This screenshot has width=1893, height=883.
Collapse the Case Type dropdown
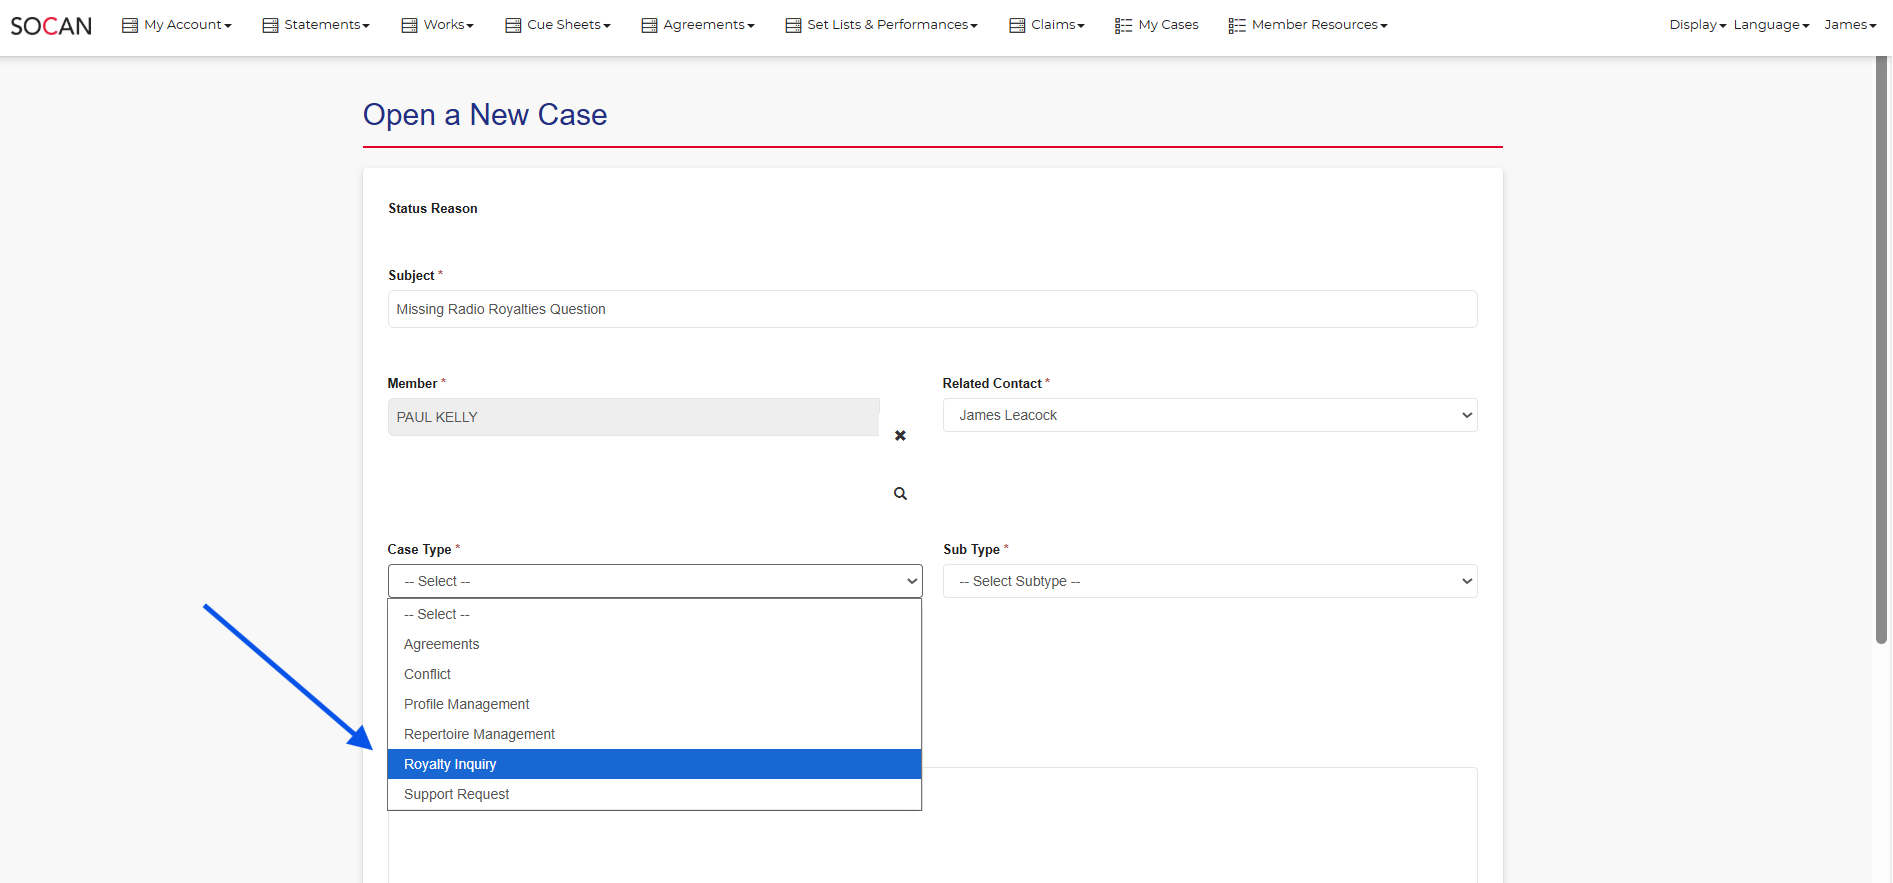pos(654,581)
